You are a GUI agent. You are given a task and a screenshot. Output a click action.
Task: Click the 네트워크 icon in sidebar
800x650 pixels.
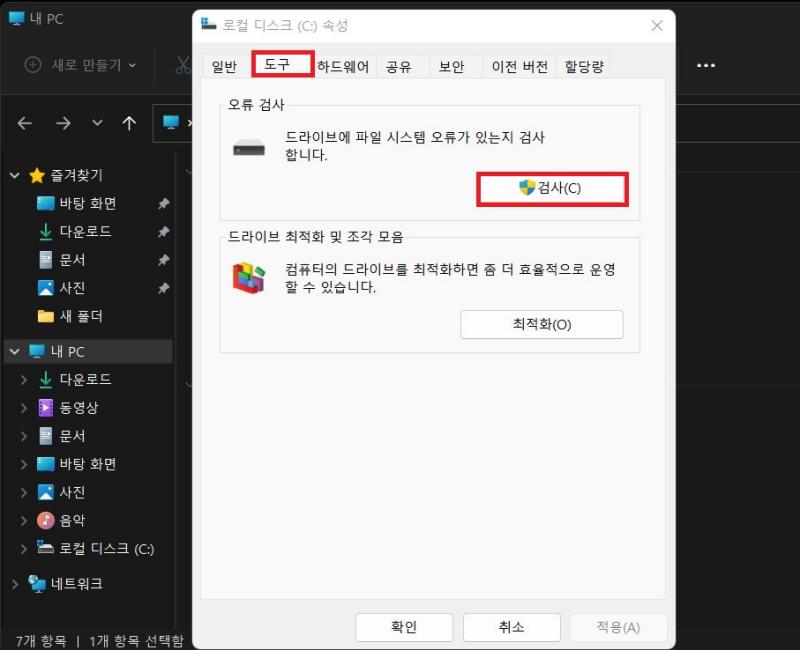coord(37,584)
